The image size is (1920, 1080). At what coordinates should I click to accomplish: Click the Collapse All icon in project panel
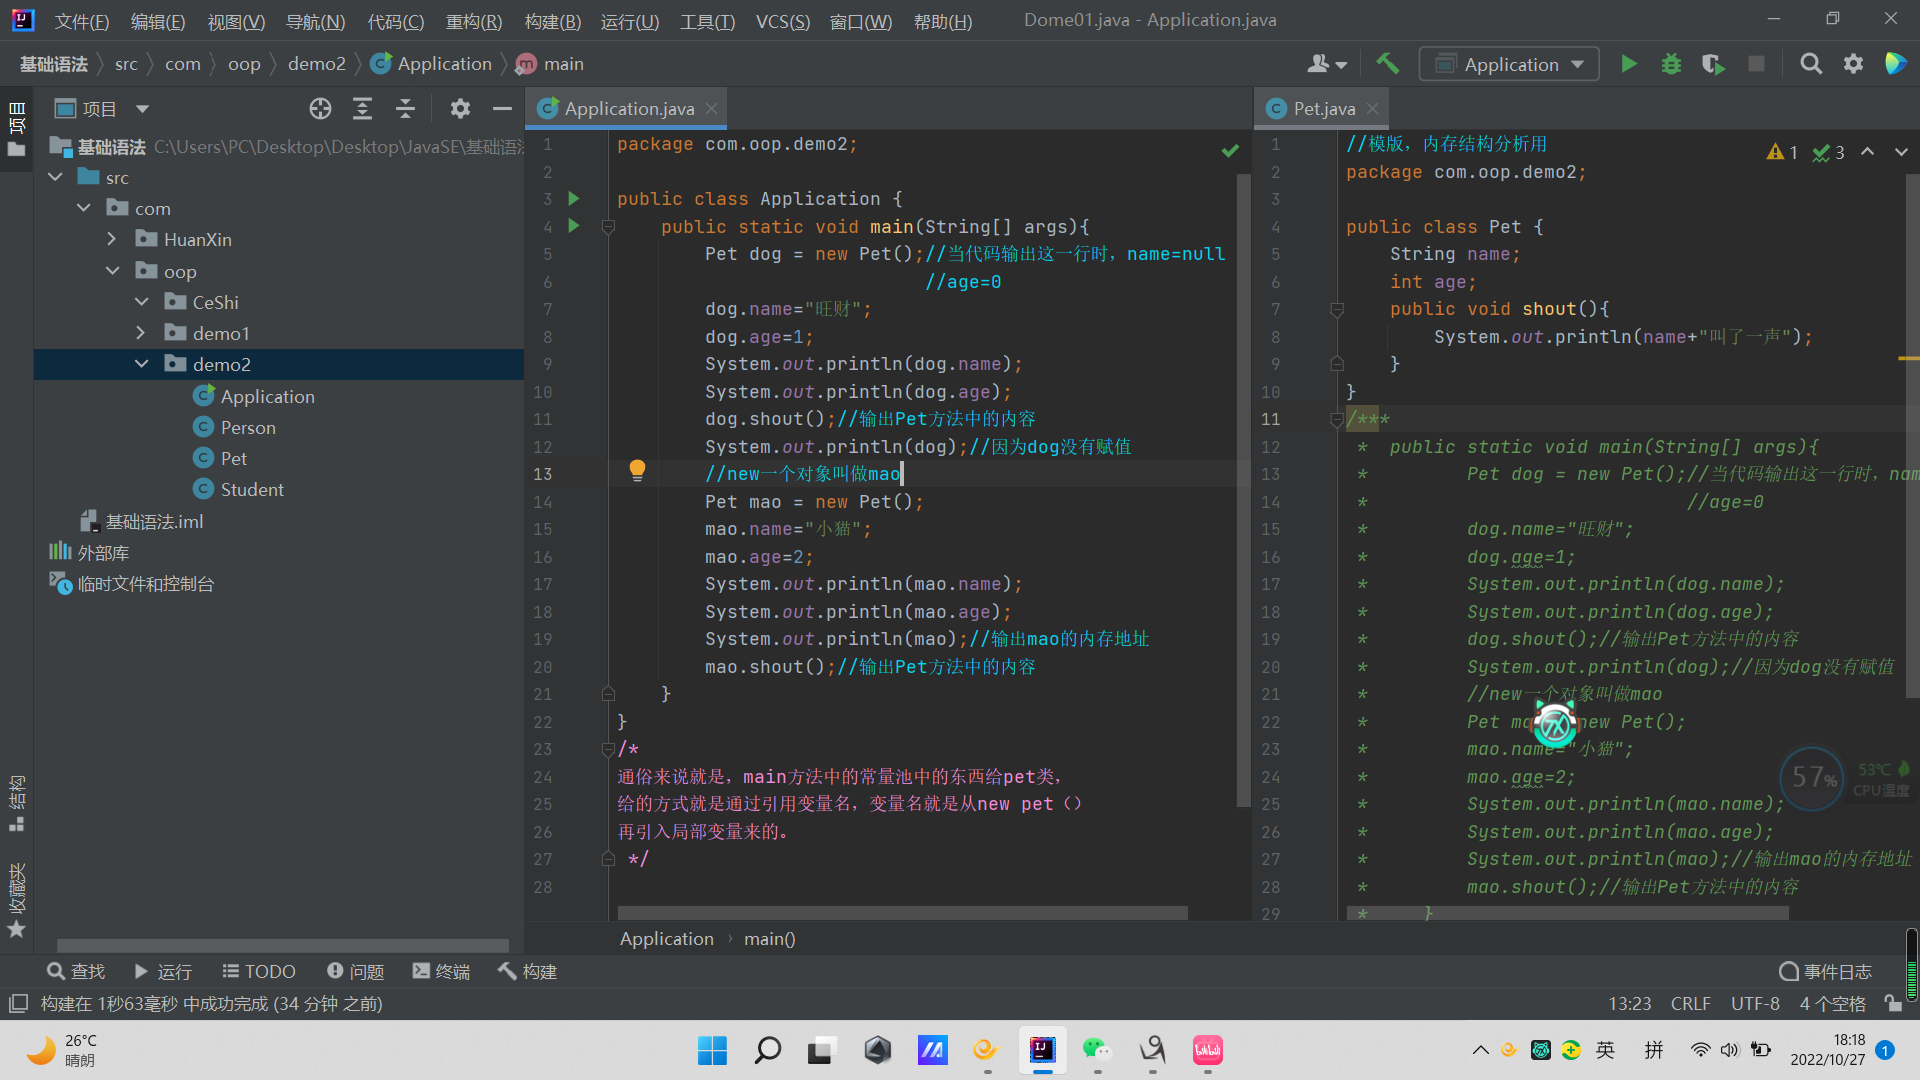click(x=405, y=109)
